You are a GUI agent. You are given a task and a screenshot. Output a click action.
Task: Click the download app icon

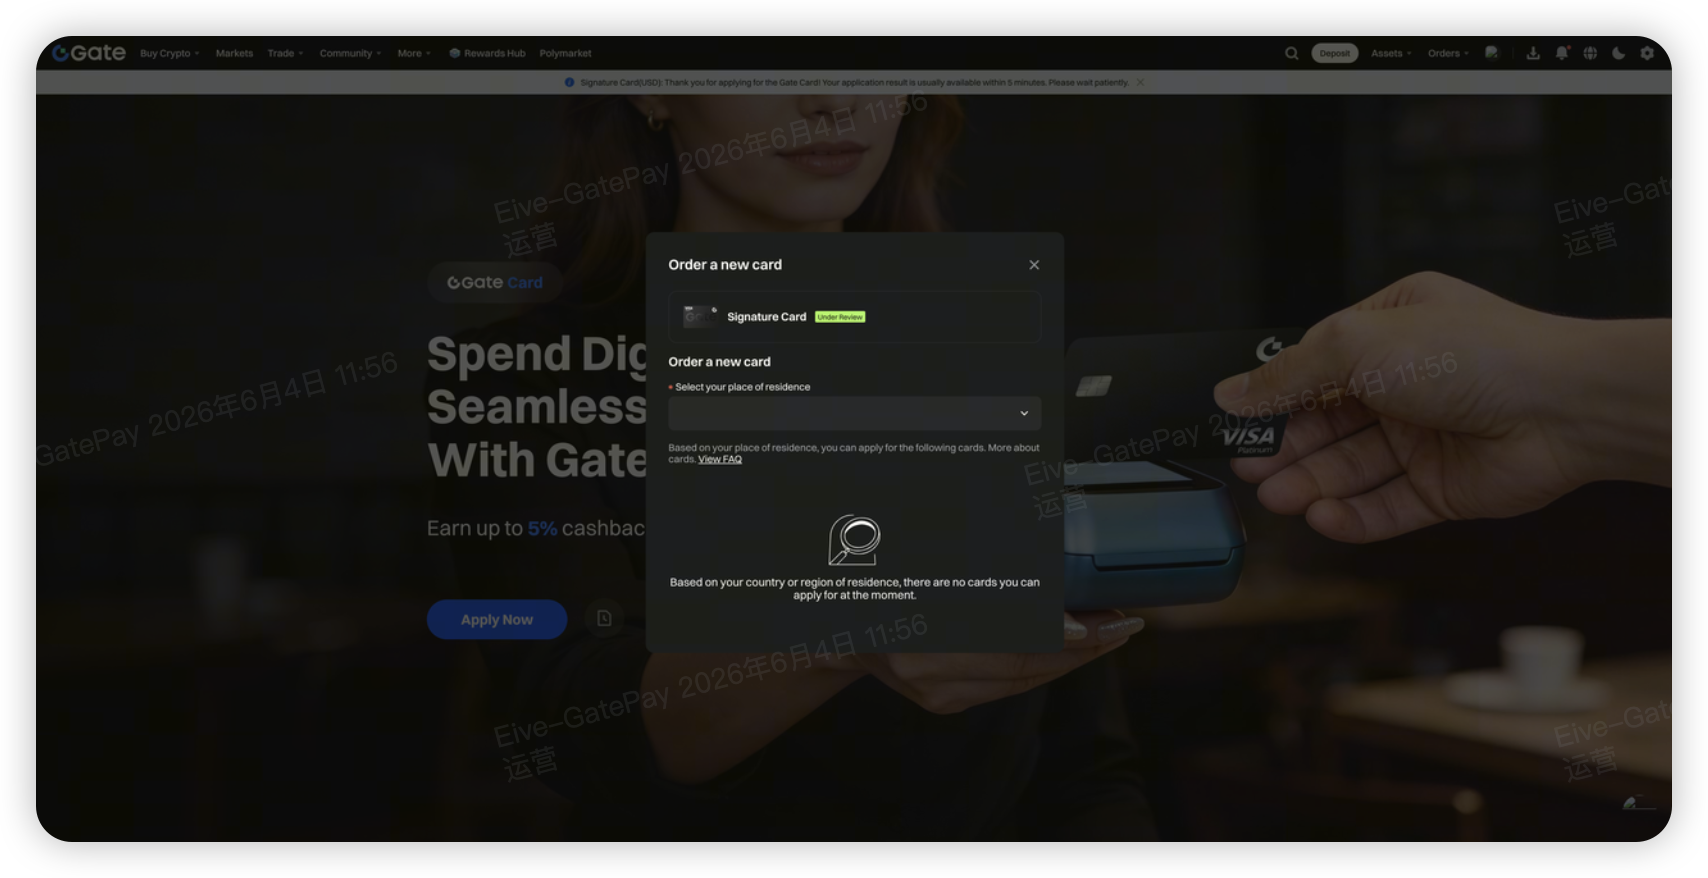coord(1533,53)
